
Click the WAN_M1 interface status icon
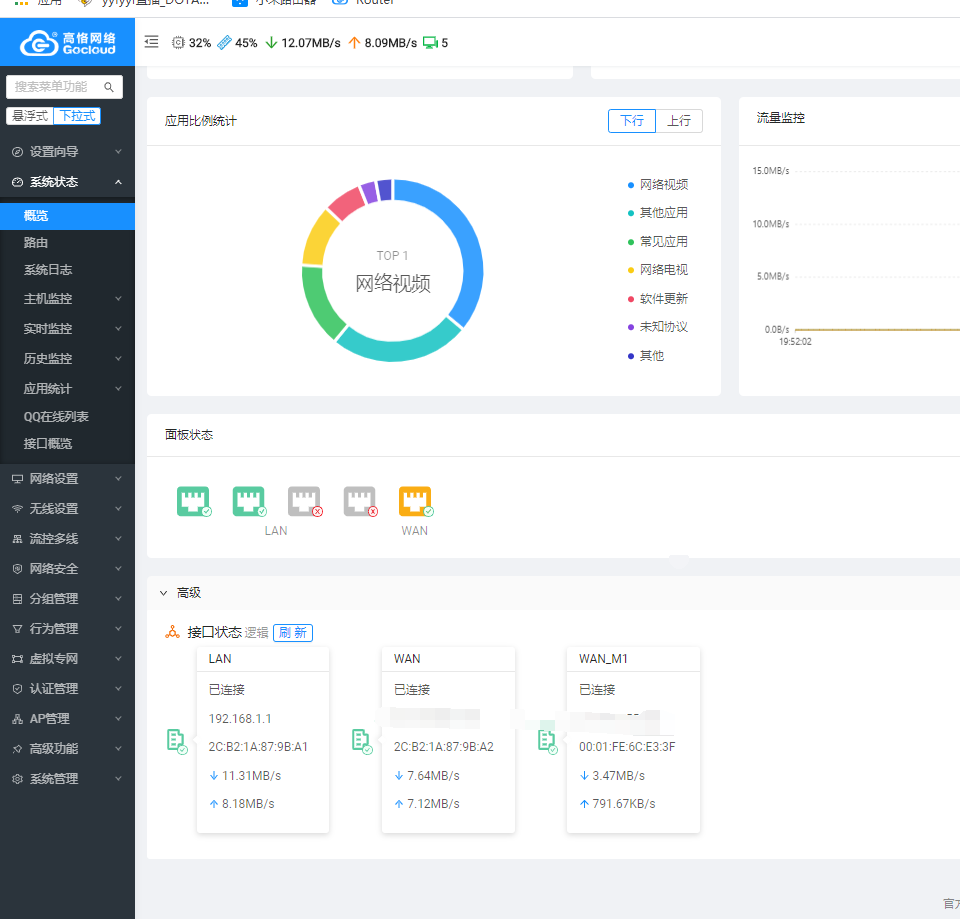546,740
